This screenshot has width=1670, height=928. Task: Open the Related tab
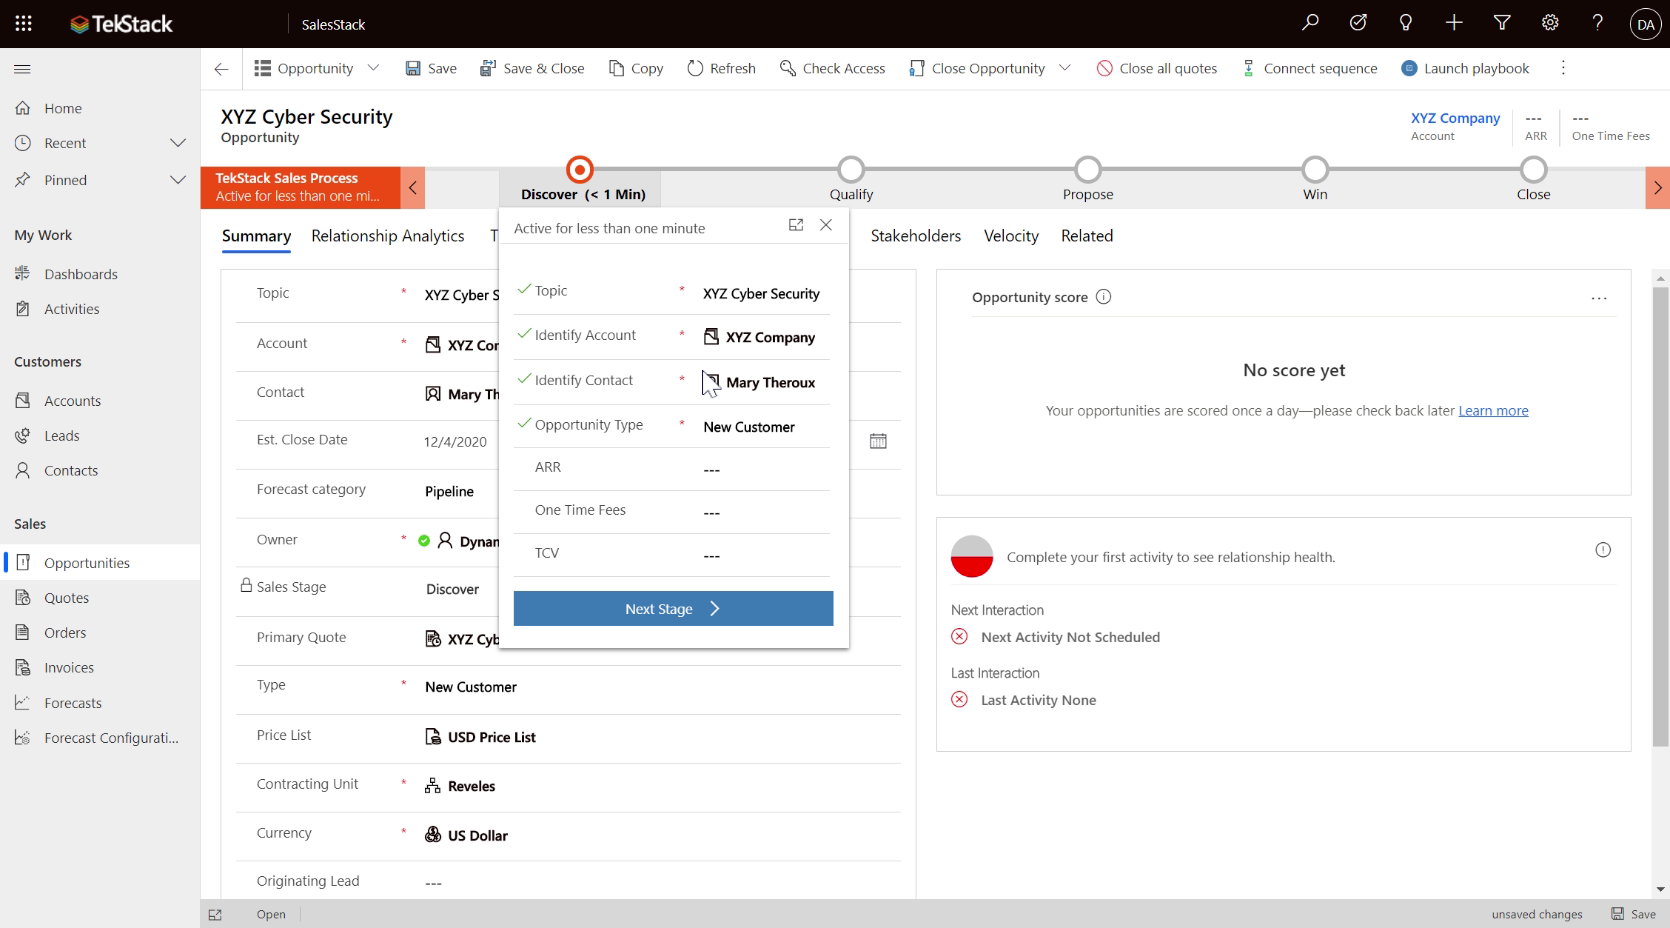pyautogui.click(x=1087, y=236)
